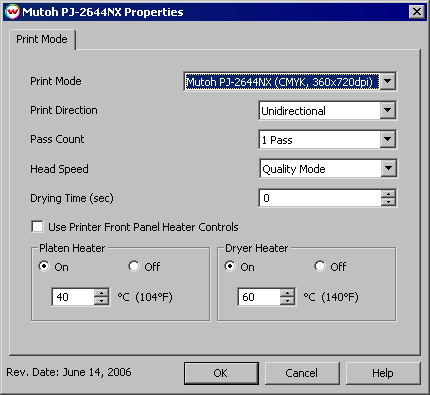
Task: Click the Rev. Date: June 14, 2006 text
Action: pyautogui.click(x=69, y=372)
